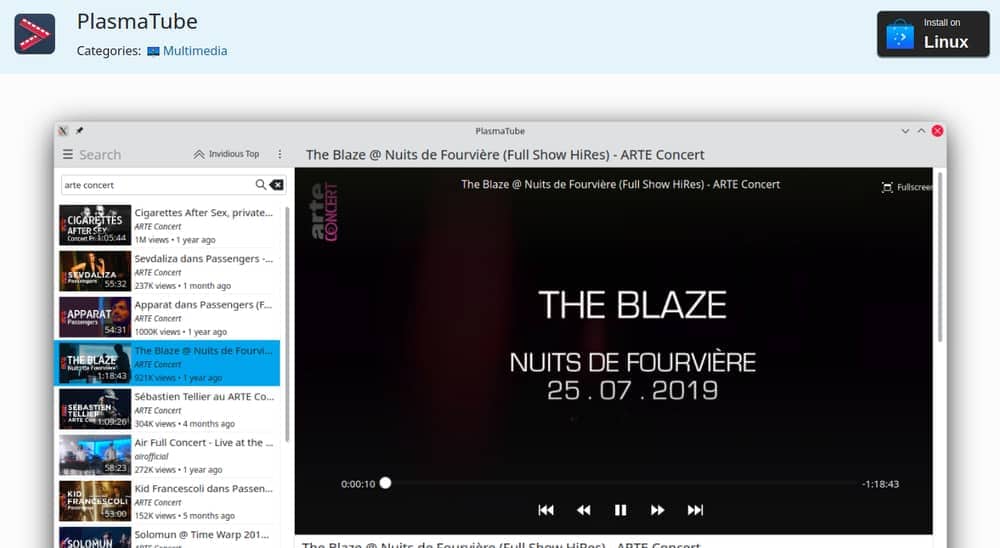Select 'Solomun @ Time Warp 201...' title
1000x548 pixels.
click(202, 534)
